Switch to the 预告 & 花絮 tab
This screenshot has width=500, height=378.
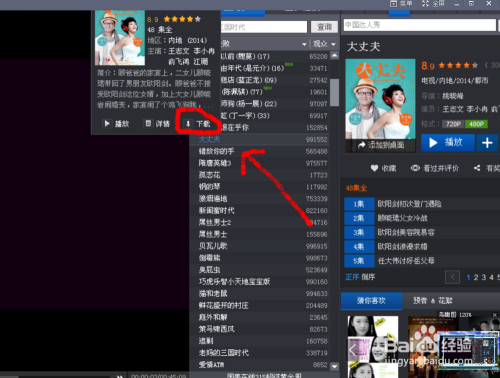[433, 301]
